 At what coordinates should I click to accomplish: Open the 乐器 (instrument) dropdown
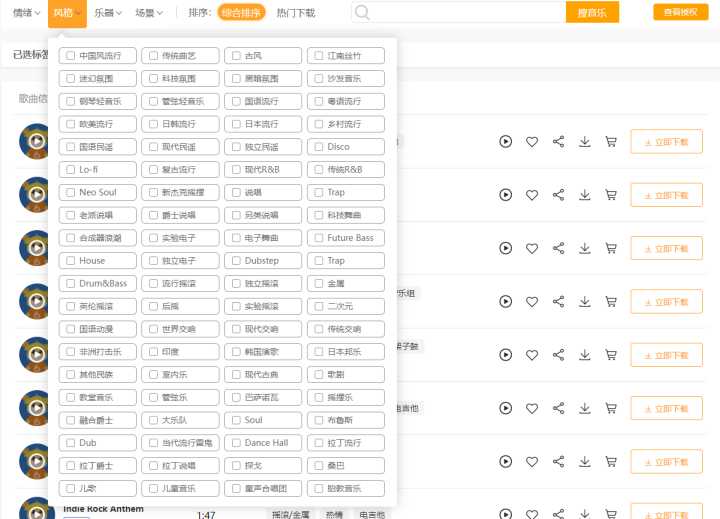pyautogui.click(x=108, y=13)
